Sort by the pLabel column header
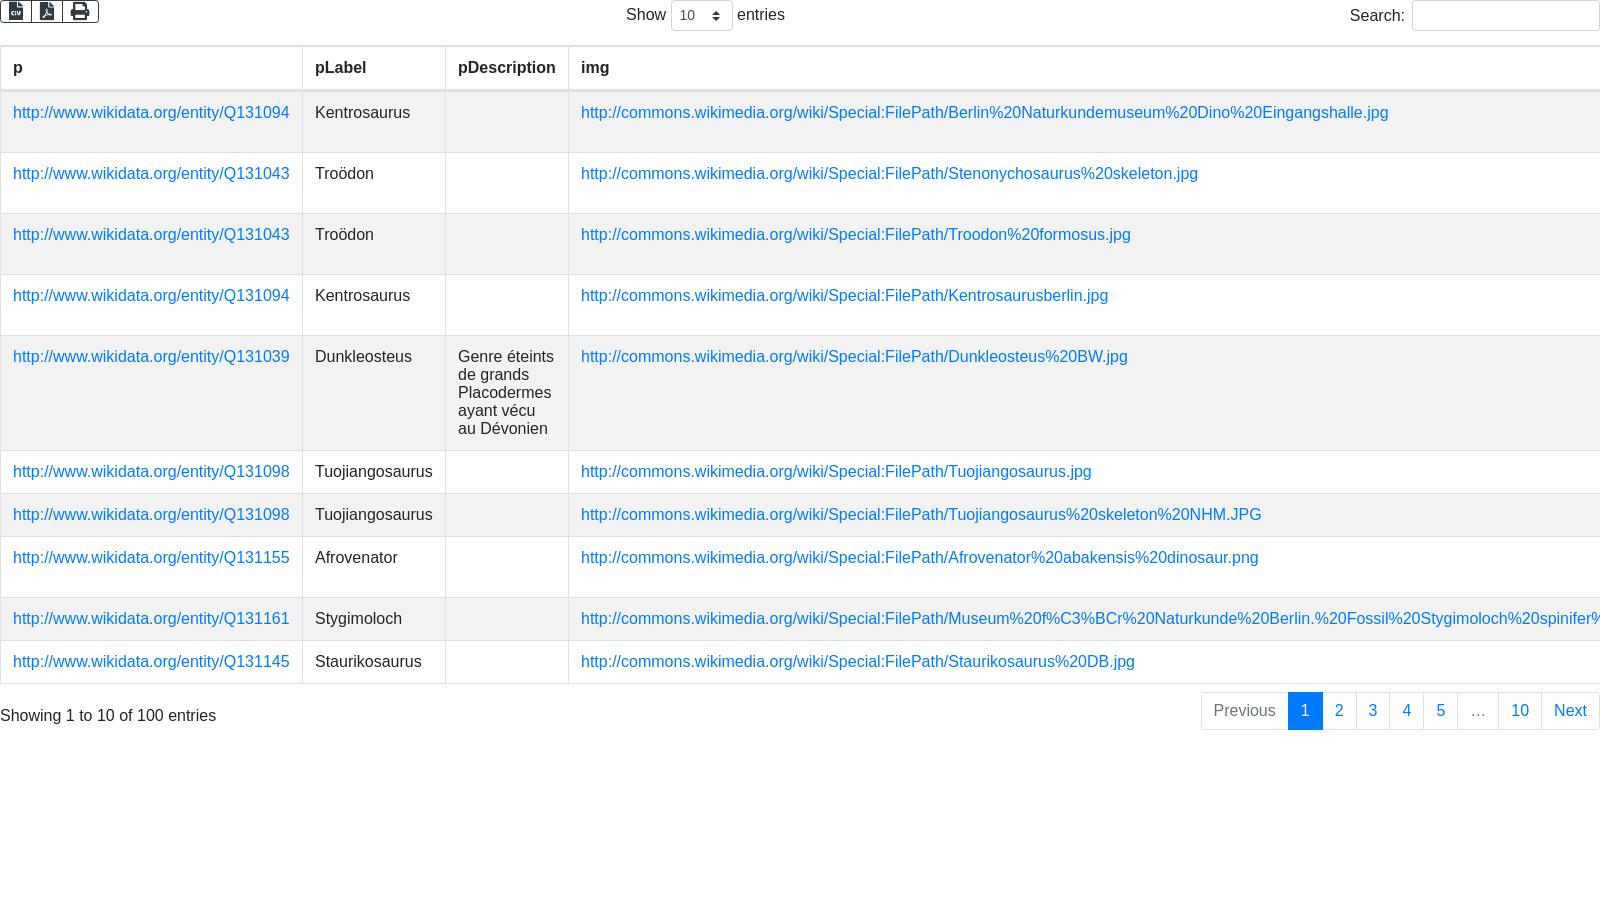 pyautogui.click(x=340, y=68)
